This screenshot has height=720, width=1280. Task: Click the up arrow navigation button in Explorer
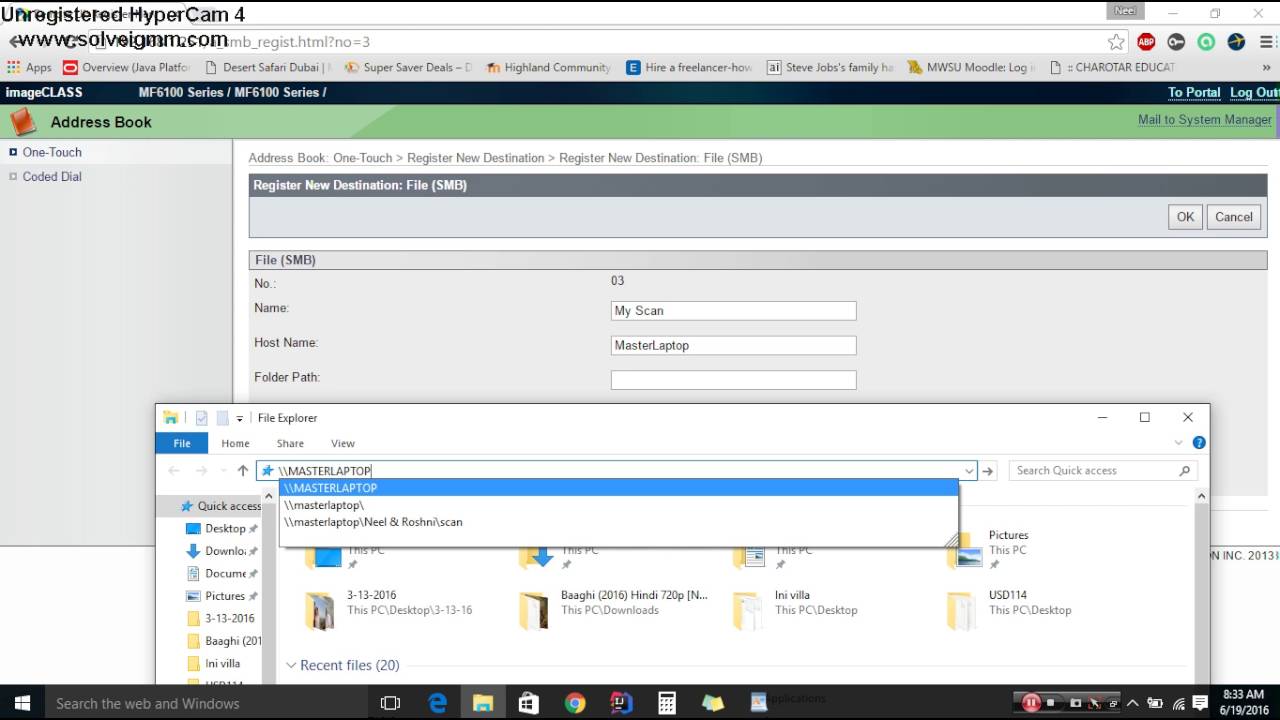point(242,471)
